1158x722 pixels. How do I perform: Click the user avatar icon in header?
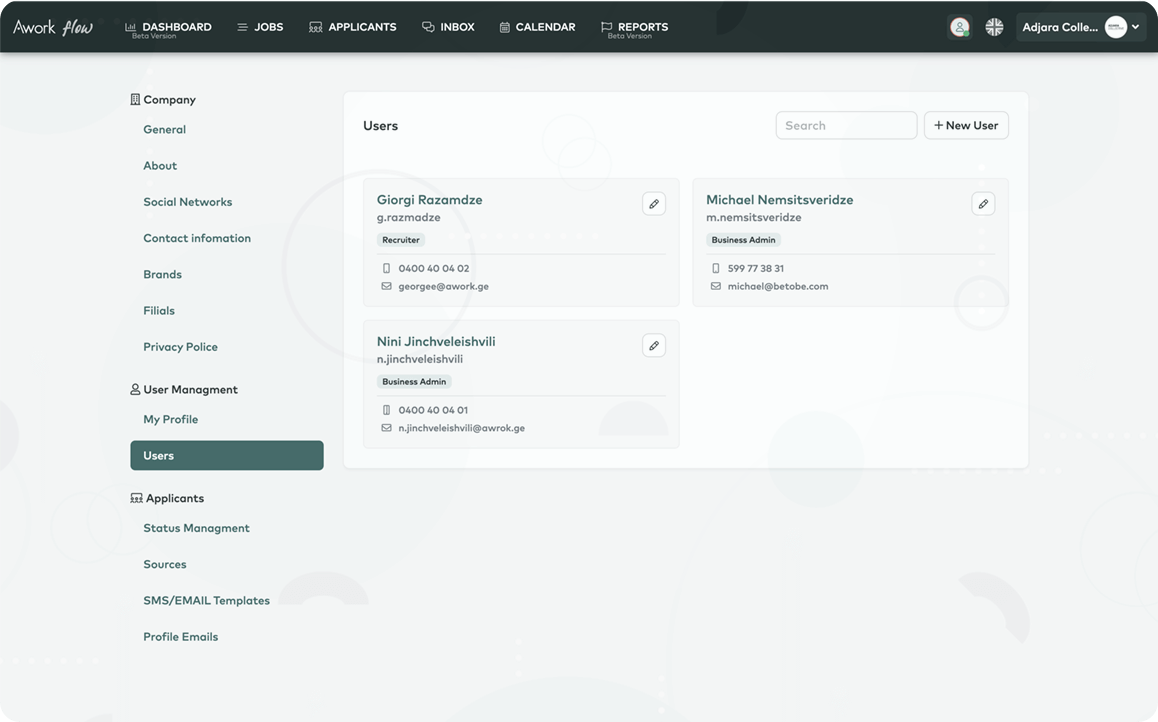(959, 27)
